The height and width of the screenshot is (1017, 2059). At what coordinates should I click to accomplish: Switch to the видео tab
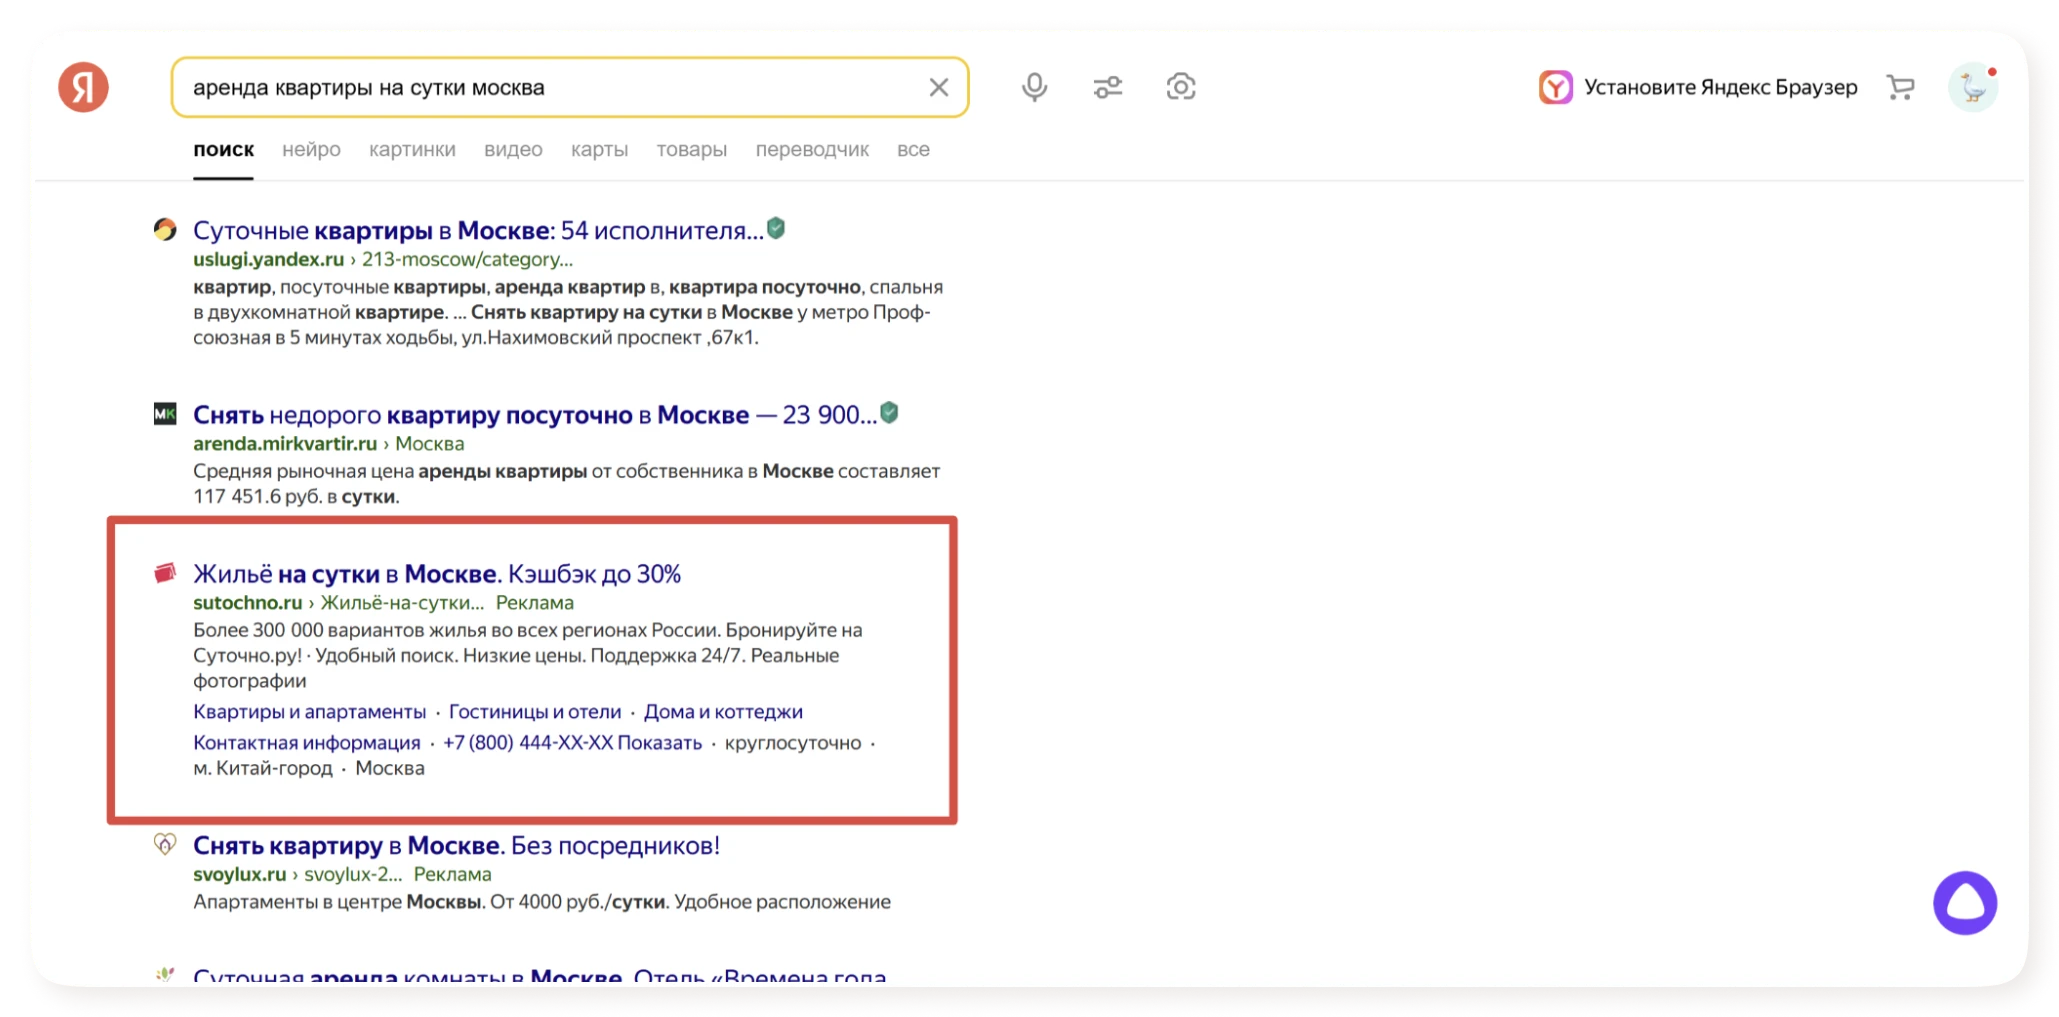(513, 149)
